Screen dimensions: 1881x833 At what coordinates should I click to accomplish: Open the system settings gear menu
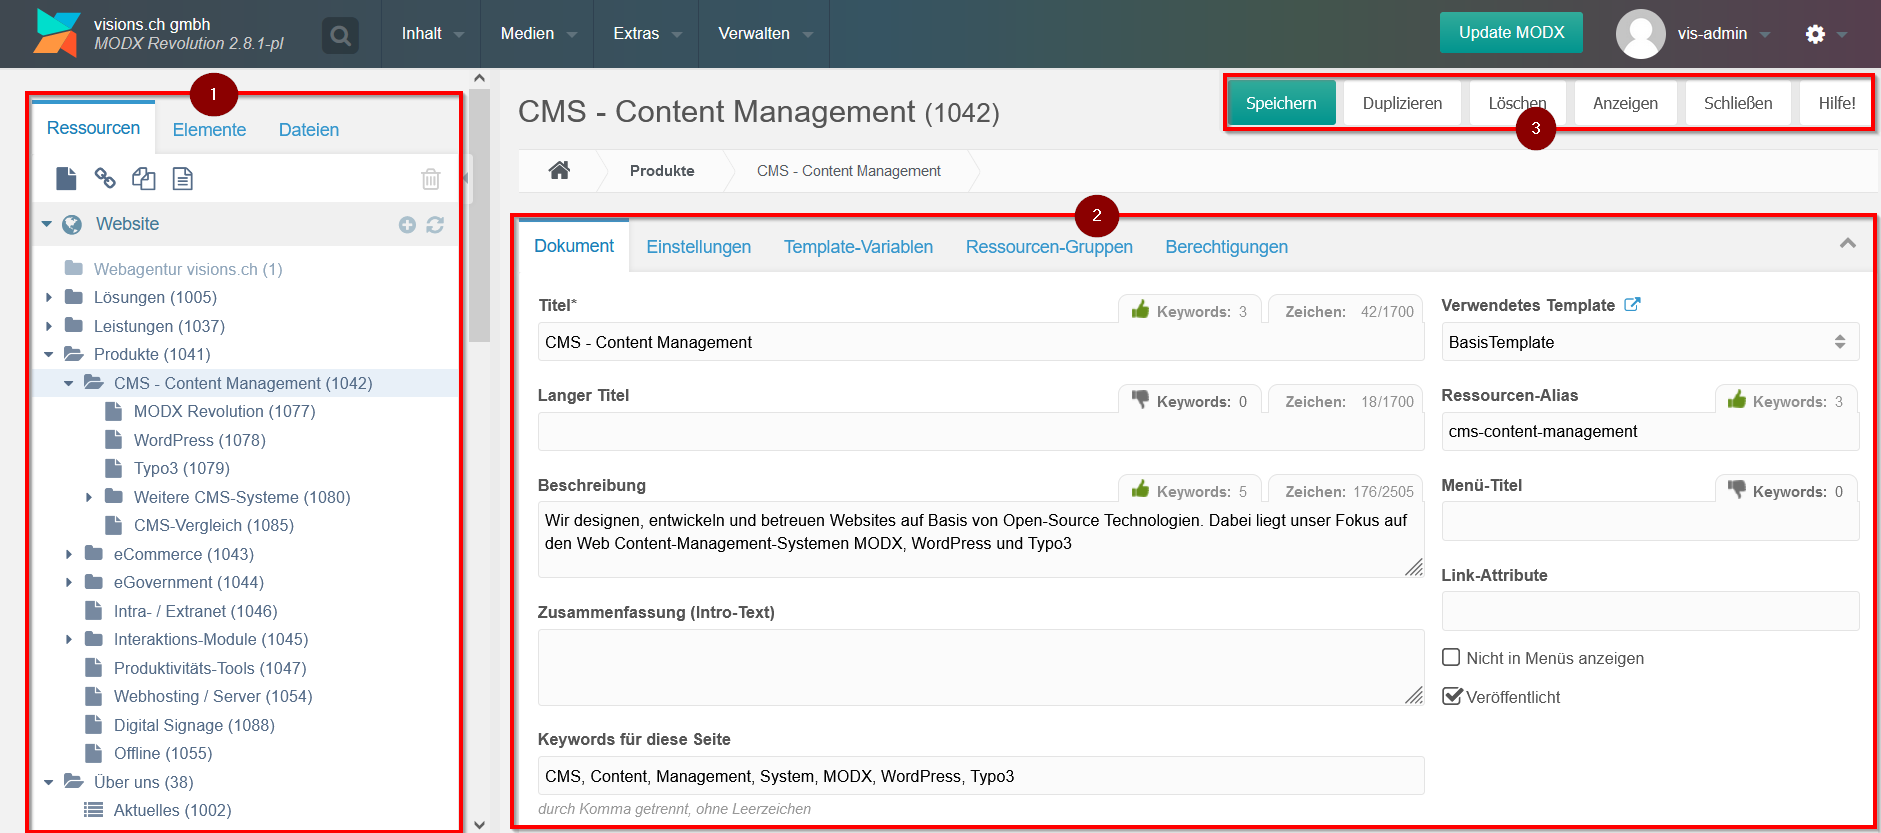1815,34
